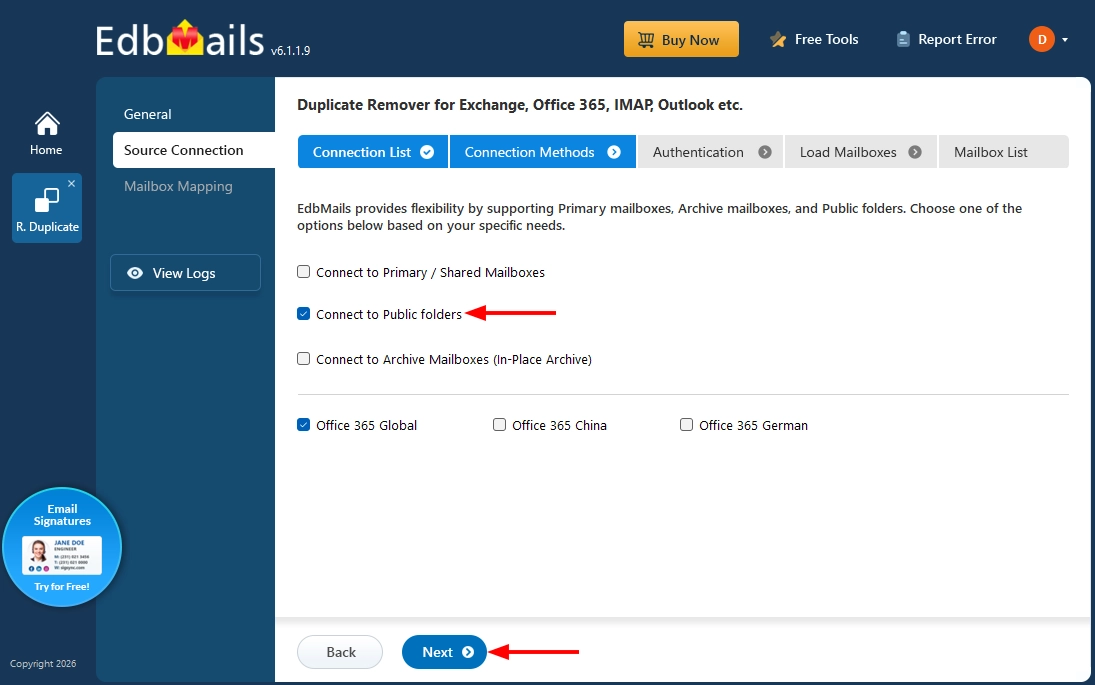Click the eye icon in View Logs
This screenshot has height=685, width=1095.
point(135,273)
